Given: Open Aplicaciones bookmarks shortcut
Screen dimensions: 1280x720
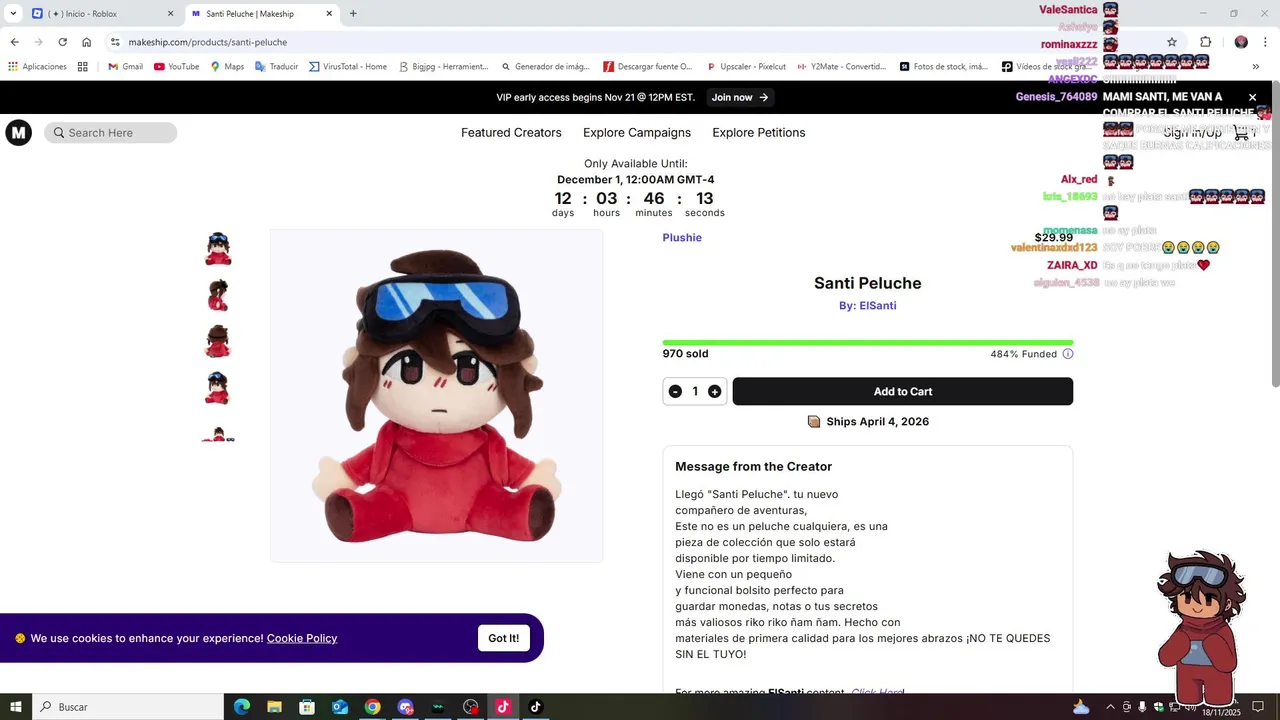Looking at the screenshot, I should tap(38, 67).
